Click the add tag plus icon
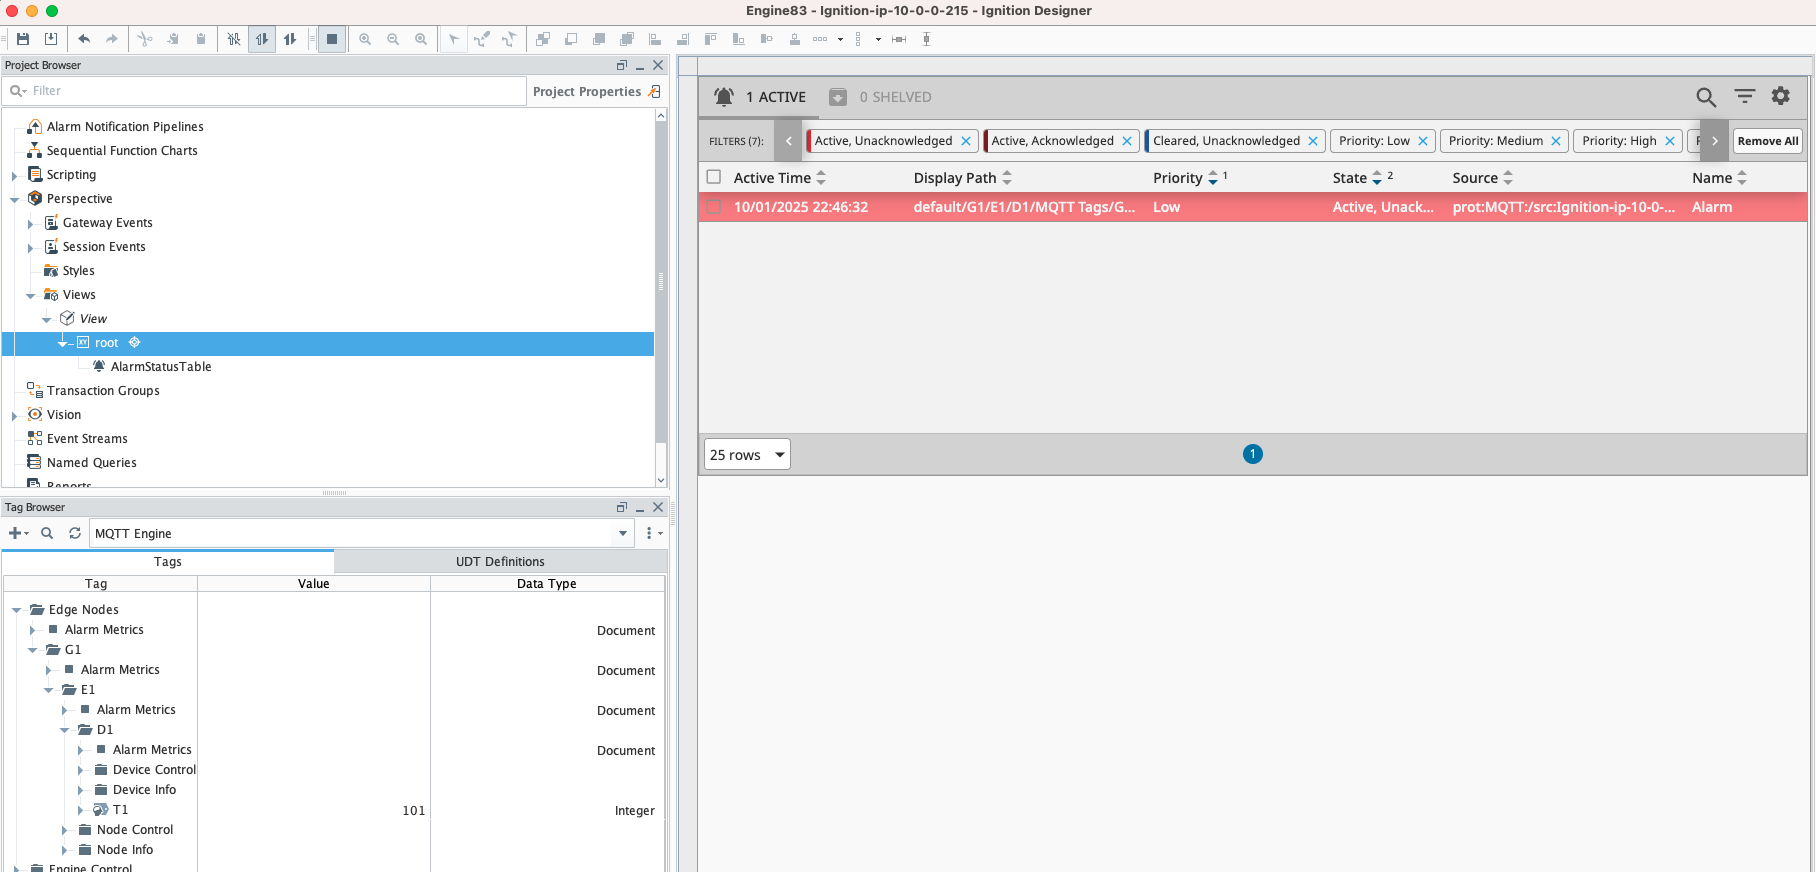The image size is (1816, 872). pyautogui.click(x=15, y=533)
